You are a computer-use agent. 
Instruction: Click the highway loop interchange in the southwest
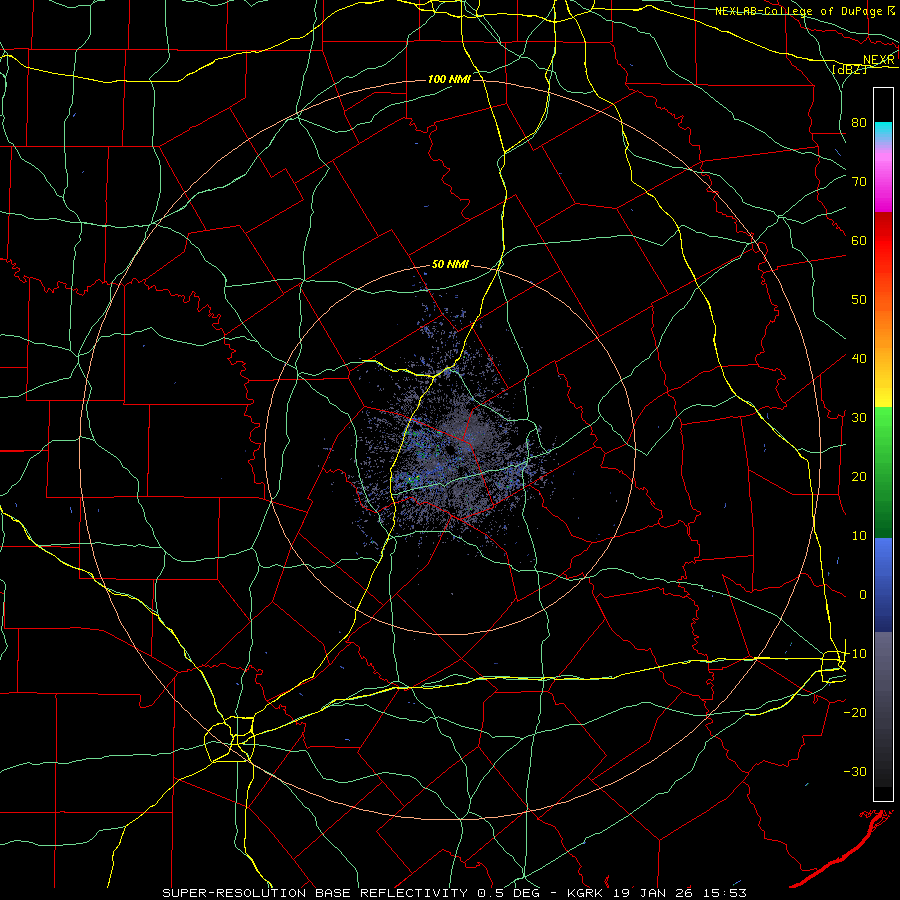230,739
